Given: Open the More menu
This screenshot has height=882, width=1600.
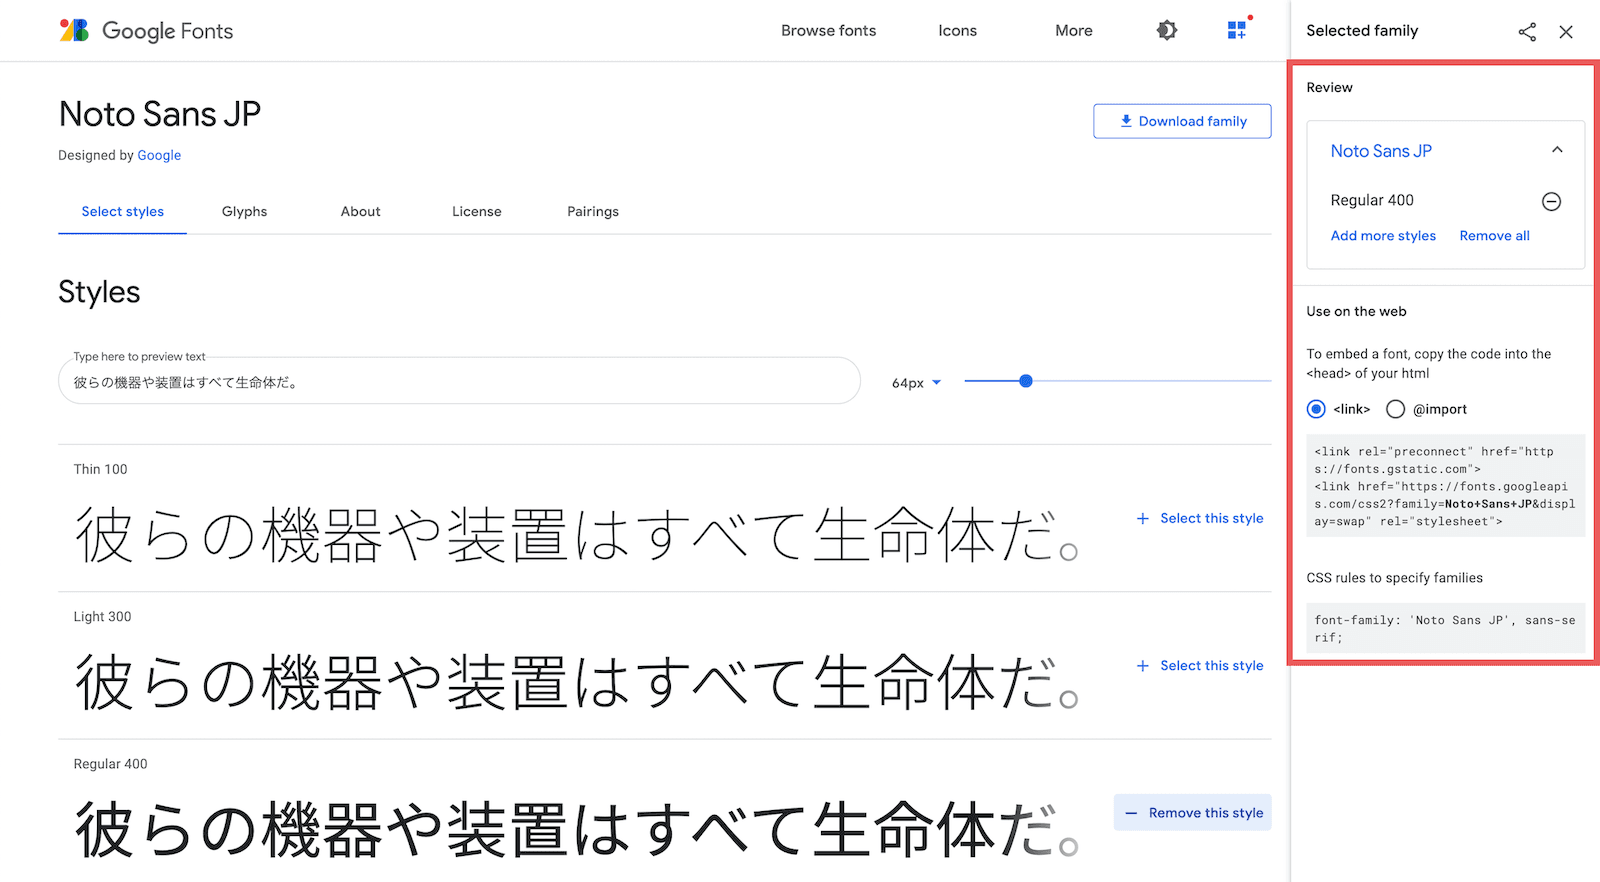Looking at the screenshot, I should [x=1074, y=31].
